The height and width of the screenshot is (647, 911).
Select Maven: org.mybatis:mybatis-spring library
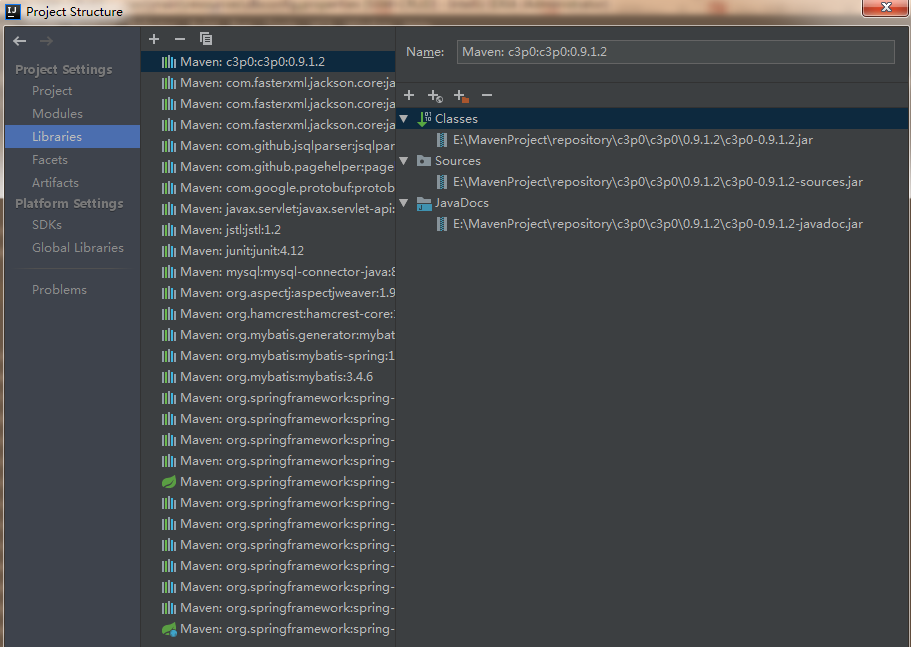point(268,356)
